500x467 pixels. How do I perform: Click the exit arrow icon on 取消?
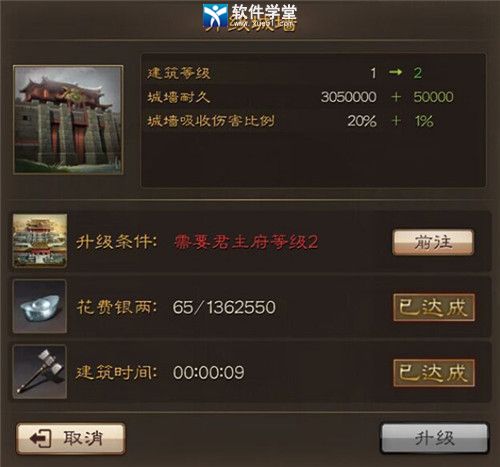40,438
